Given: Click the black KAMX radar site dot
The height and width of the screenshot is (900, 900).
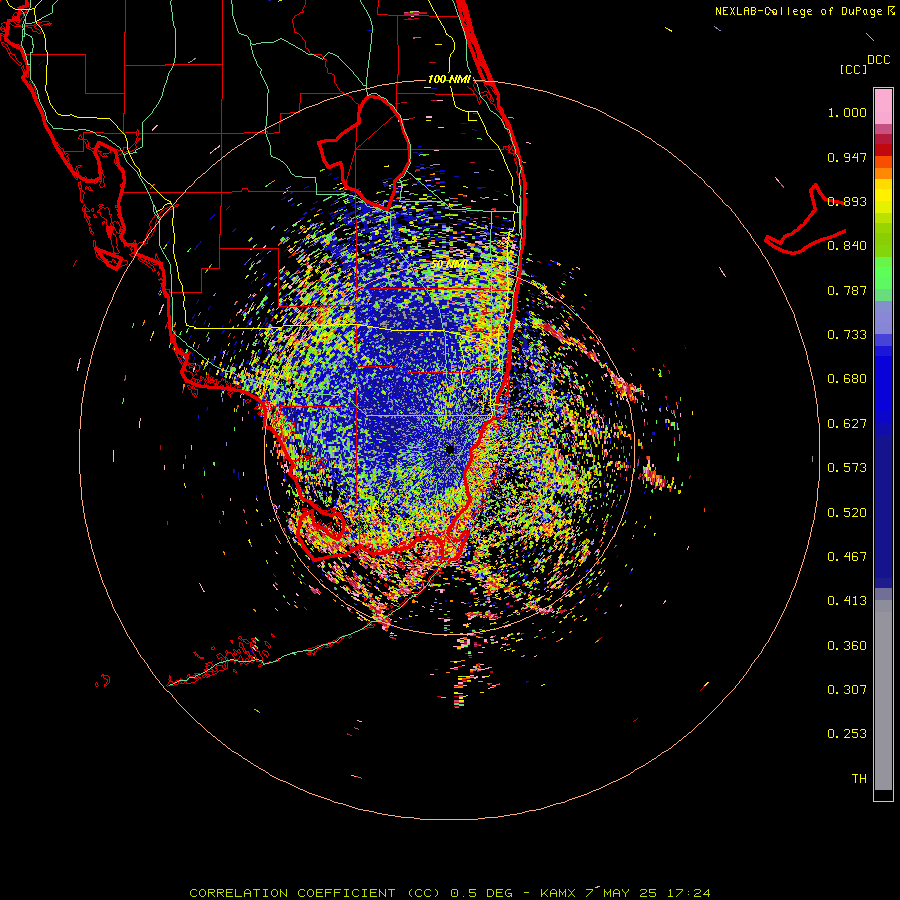Looking at the screenshot, I should [x=450, y=449].
